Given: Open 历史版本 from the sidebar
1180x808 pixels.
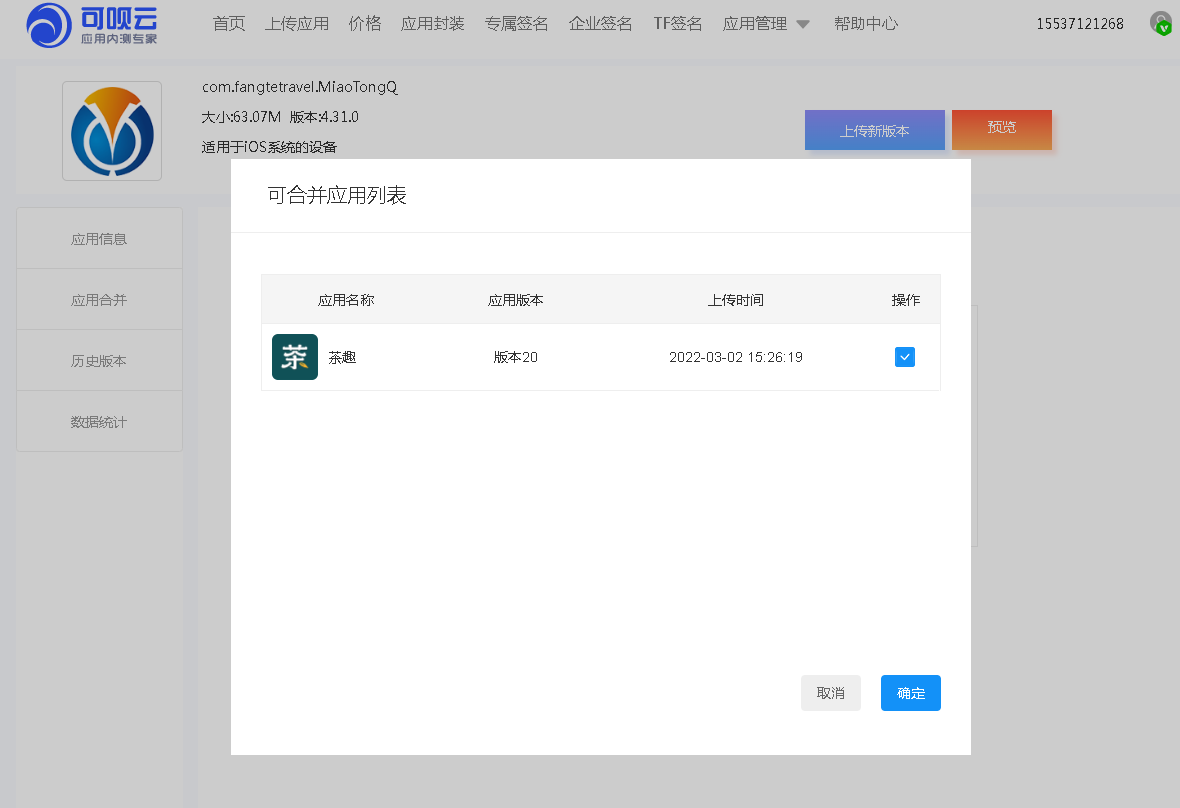Looking at the screenshot, I should coord(99,359).
